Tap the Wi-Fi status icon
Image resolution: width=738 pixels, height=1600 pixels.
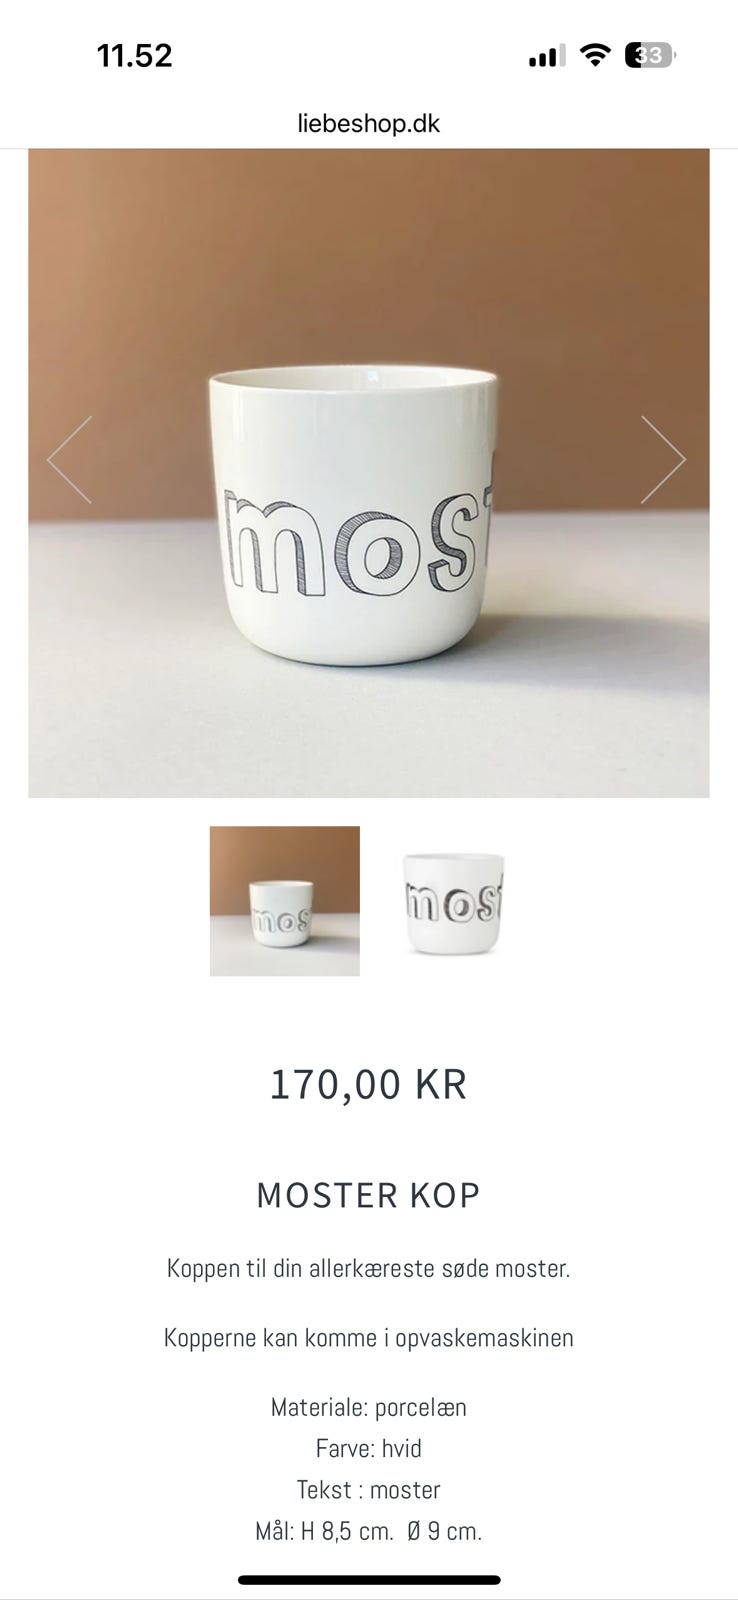[x=595, y=56]
